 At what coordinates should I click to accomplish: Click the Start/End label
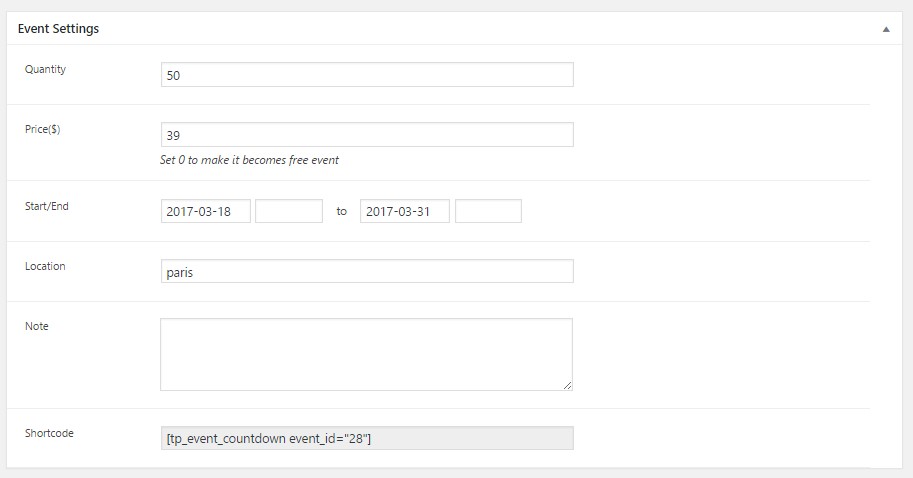[47, 206]
